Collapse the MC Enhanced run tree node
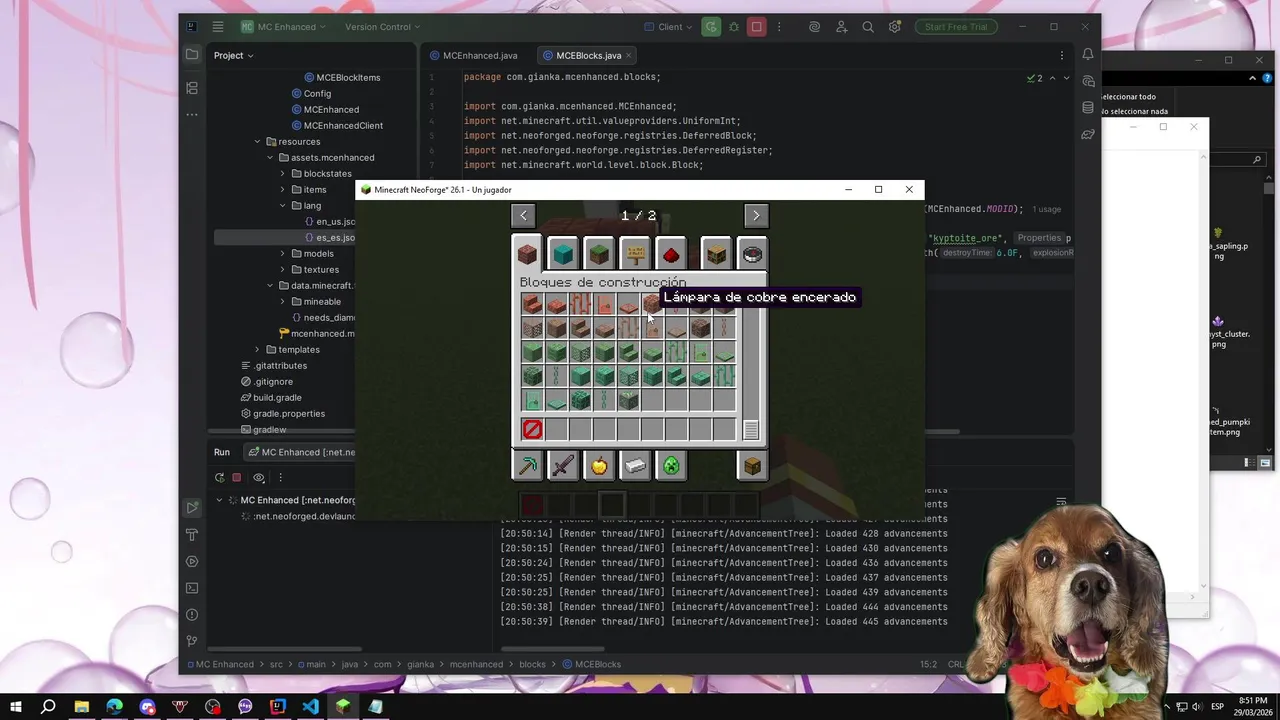Image resolution: width=1280 pixels, height=720 pixels. [x=220, y=500]
